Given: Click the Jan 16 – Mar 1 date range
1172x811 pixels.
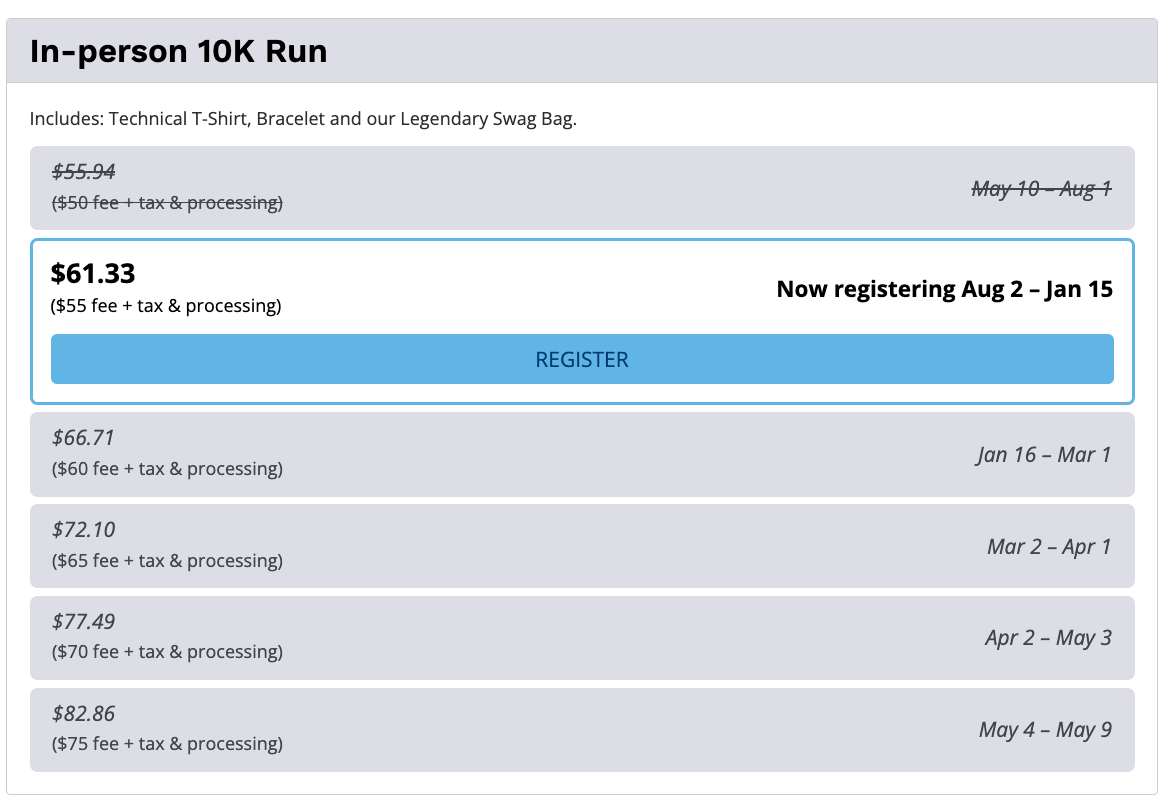Looking at the screenshot, I should [1044, 455].
